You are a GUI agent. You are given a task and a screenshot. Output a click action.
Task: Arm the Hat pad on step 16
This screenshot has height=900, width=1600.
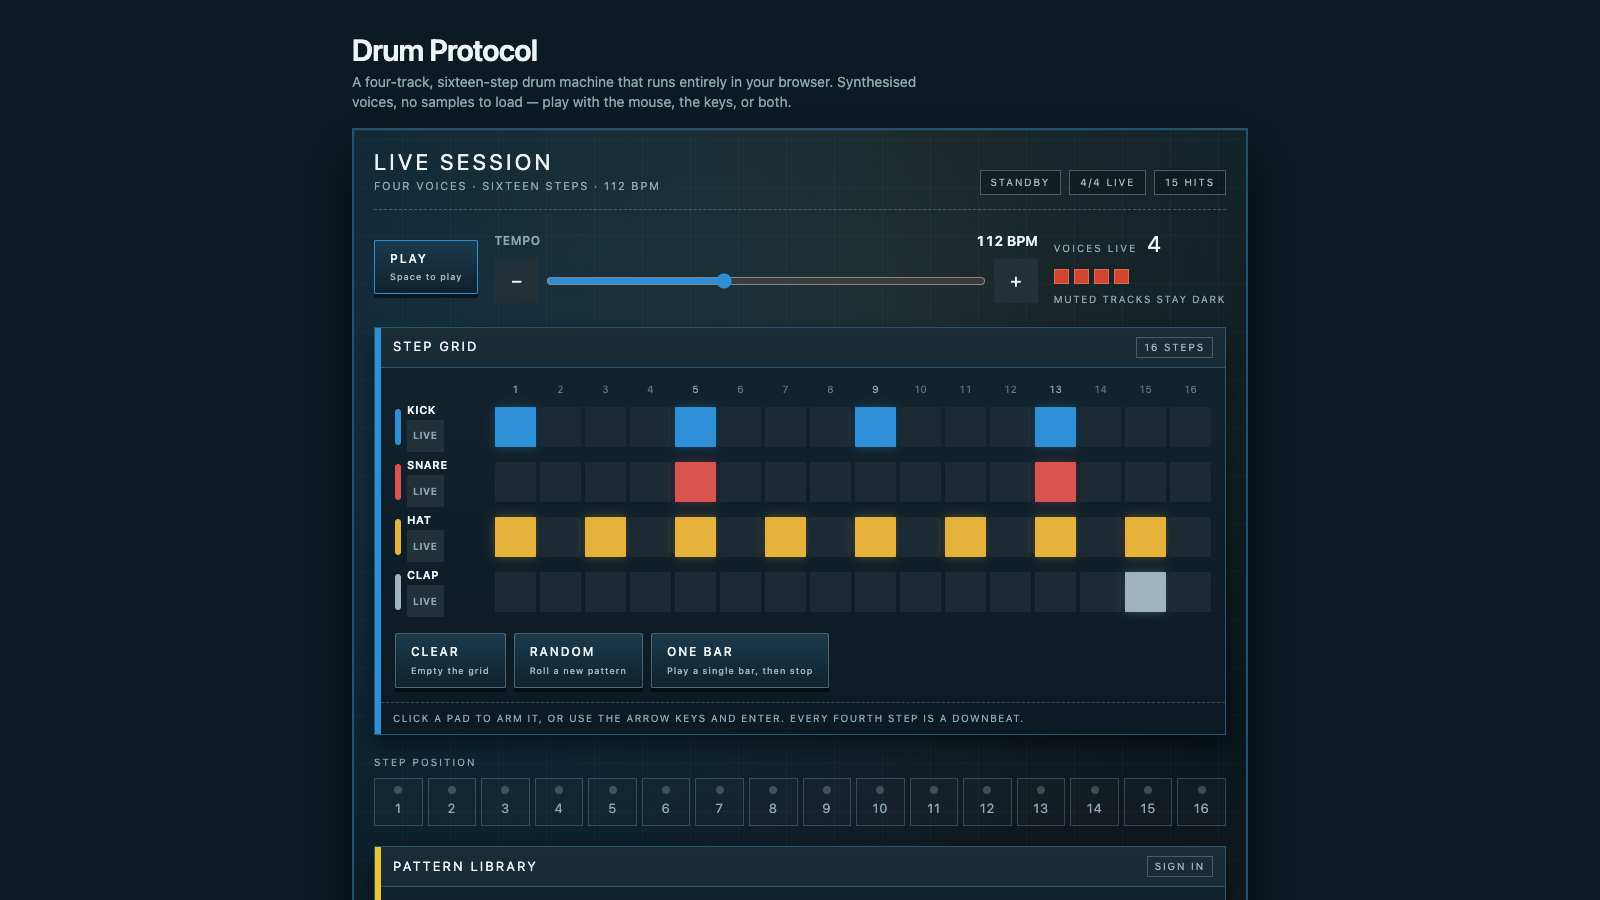[x=1190, y=537]
